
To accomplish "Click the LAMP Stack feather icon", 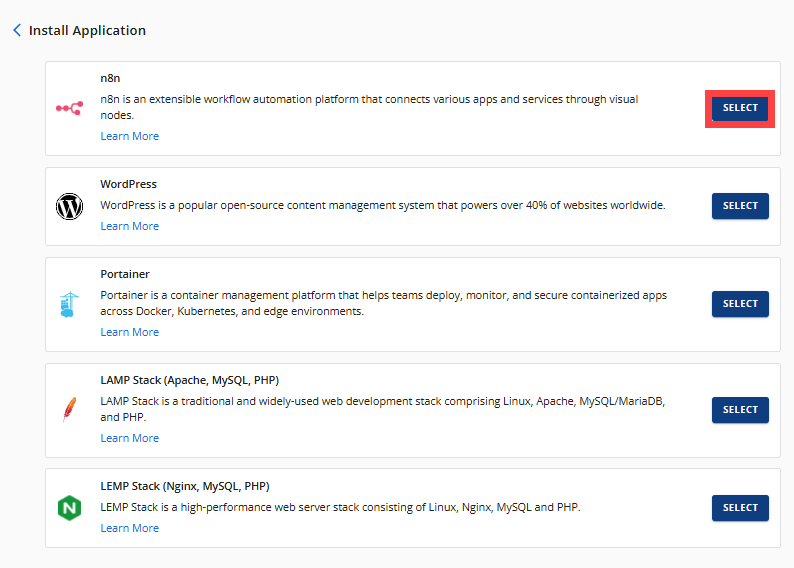I will pos(69,410).
